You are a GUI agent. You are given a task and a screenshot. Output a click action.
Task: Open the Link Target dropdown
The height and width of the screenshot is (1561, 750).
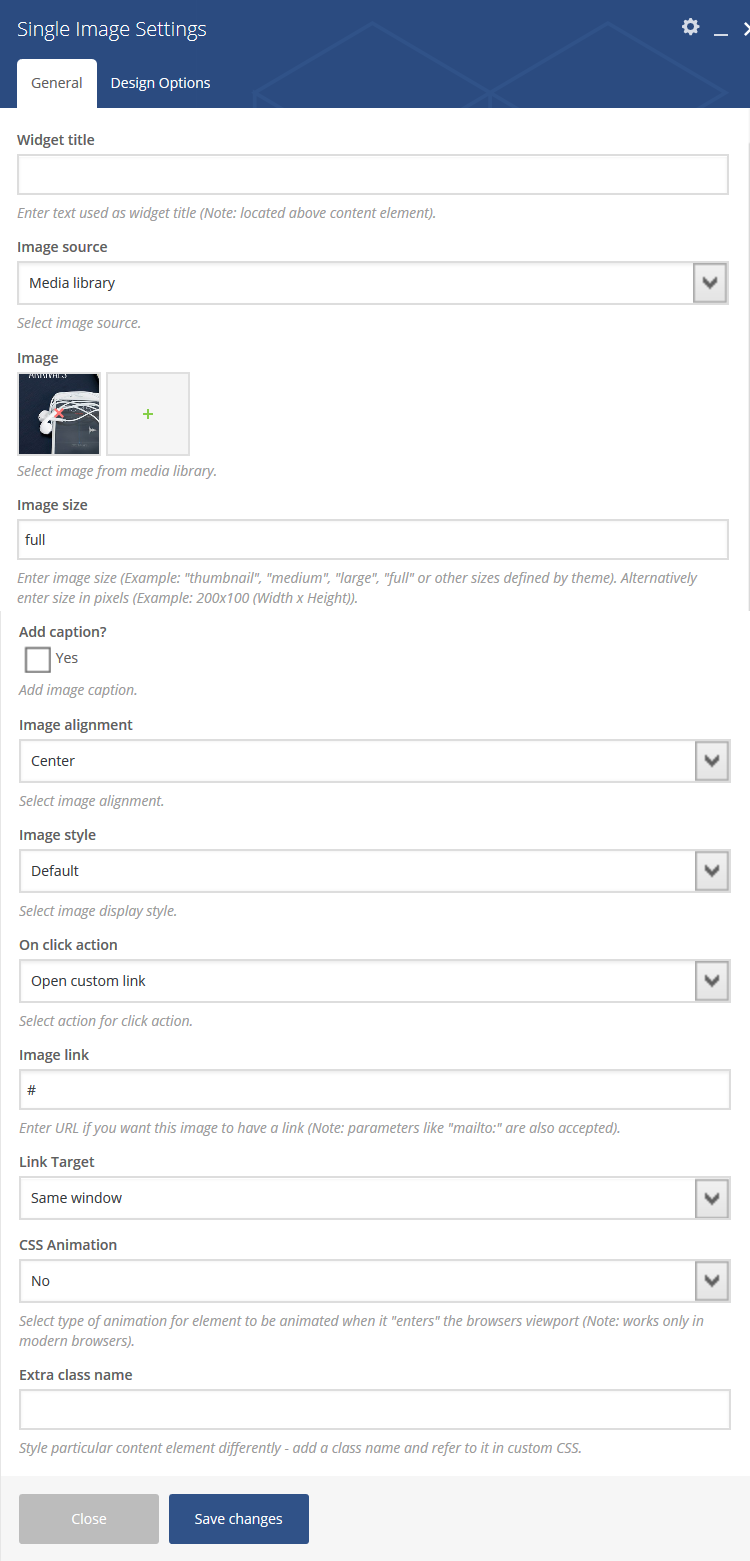(x=375, y=1198)
